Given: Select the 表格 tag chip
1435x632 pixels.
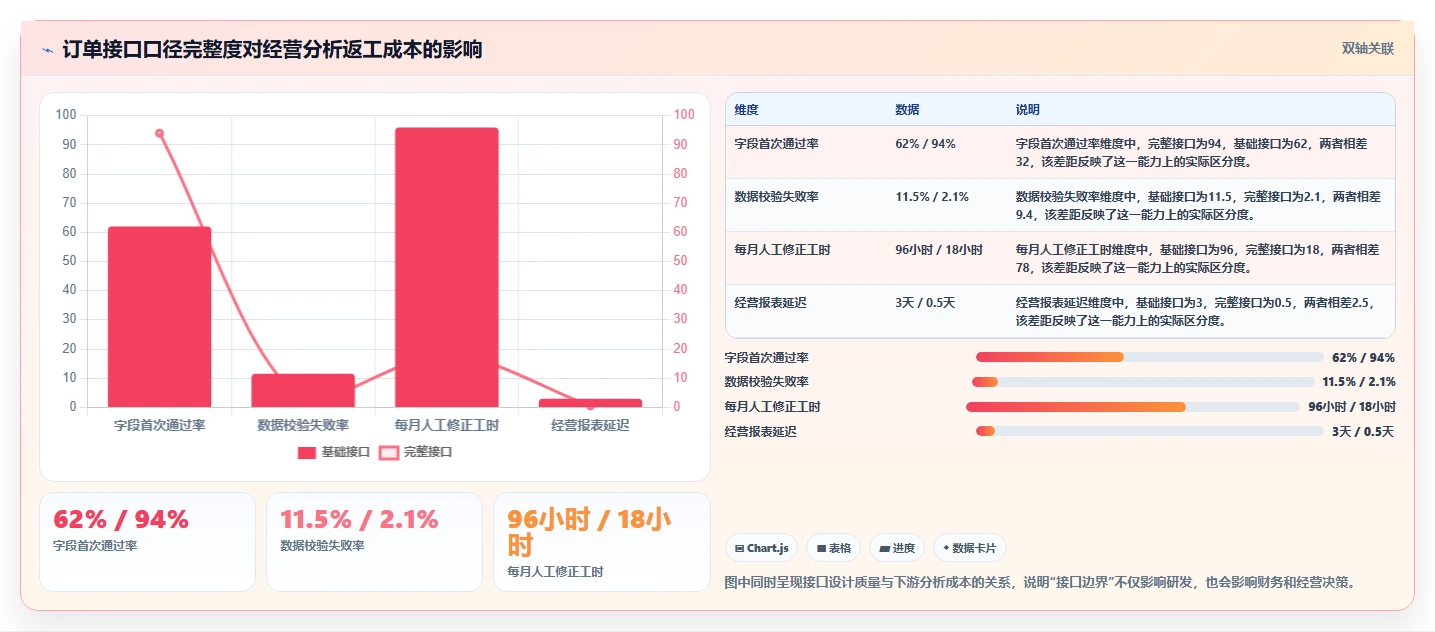Looking at the screenshot, I should click(x=834, y=548).
